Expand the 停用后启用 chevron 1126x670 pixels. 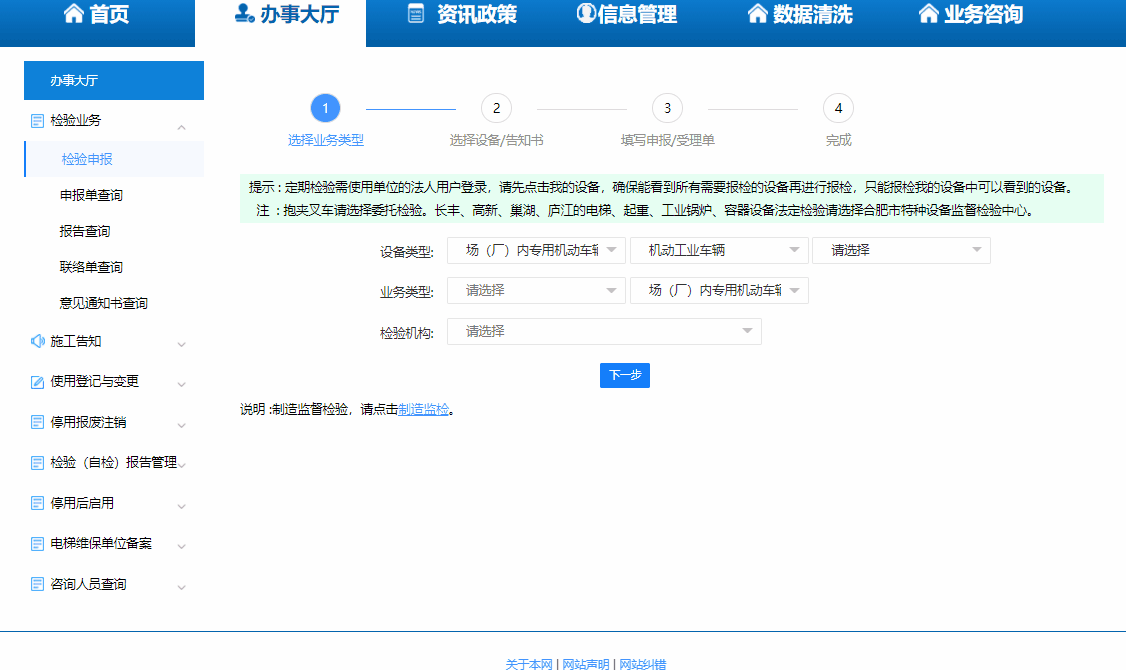click(x=182, y=507)
